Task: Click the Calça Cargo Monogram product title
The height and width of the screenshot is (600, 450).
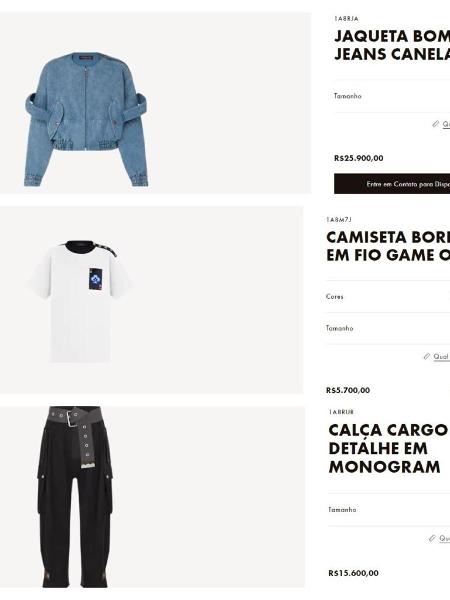Action: click(388, 448)
